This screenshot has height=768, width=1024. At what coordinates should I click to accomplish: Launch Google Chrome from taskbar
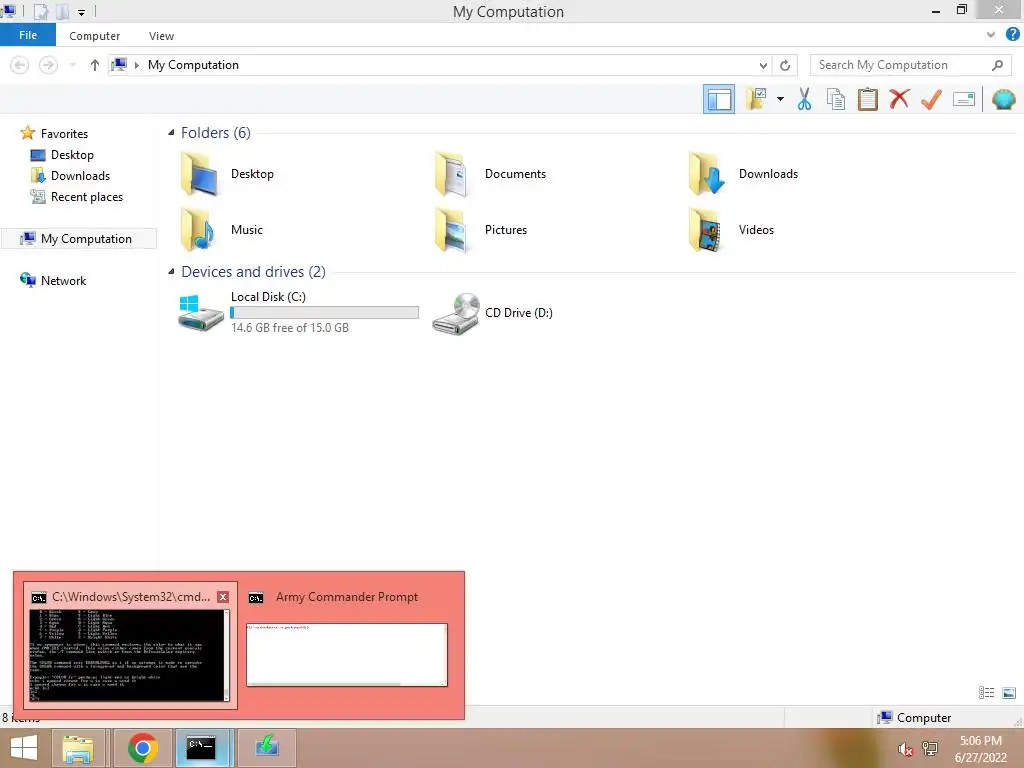[142, 748]
